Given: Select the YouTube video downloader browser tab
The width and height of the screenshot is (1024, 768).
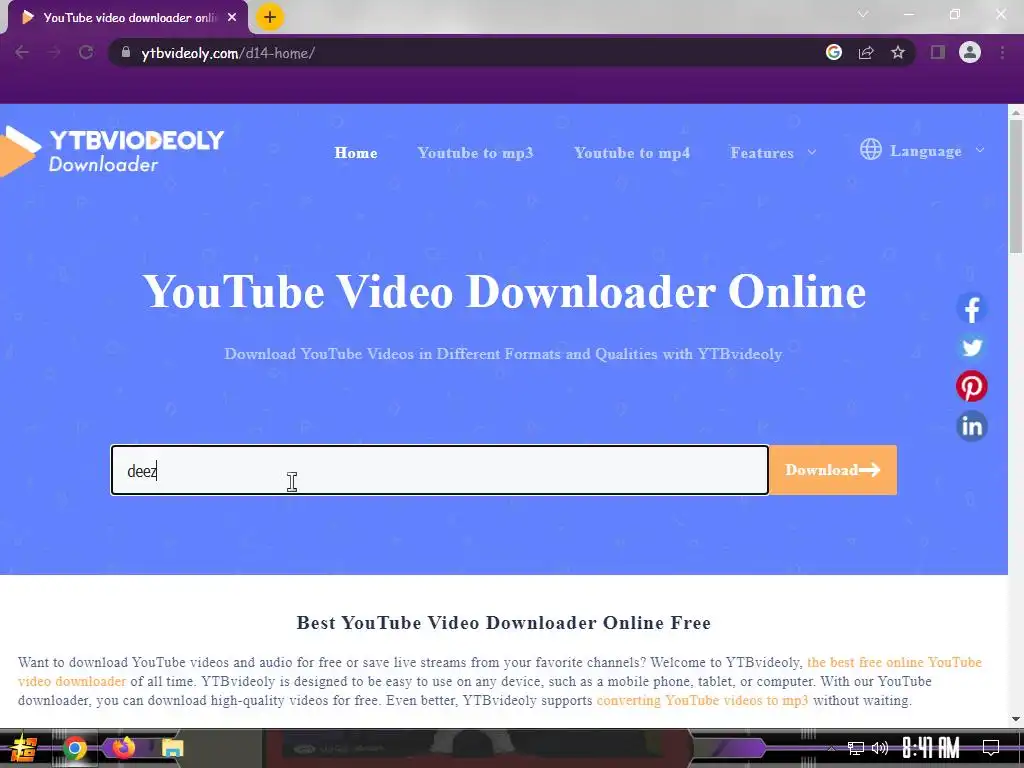Looking at the screenshot, I should point(127,18).
